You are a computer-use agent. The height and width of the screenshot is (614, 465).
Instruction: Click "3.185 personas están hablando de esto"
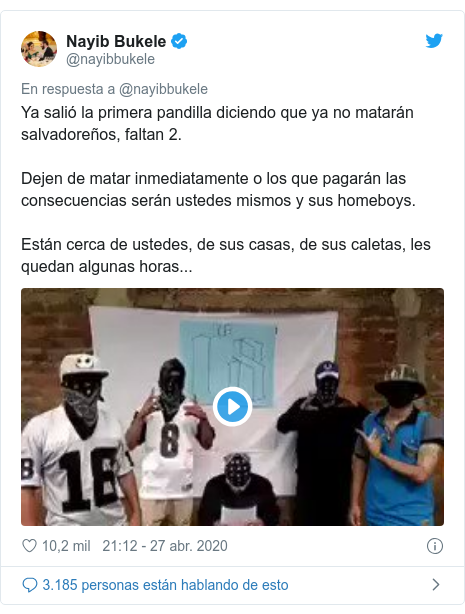pyautogui.click(x=165, y=585)
